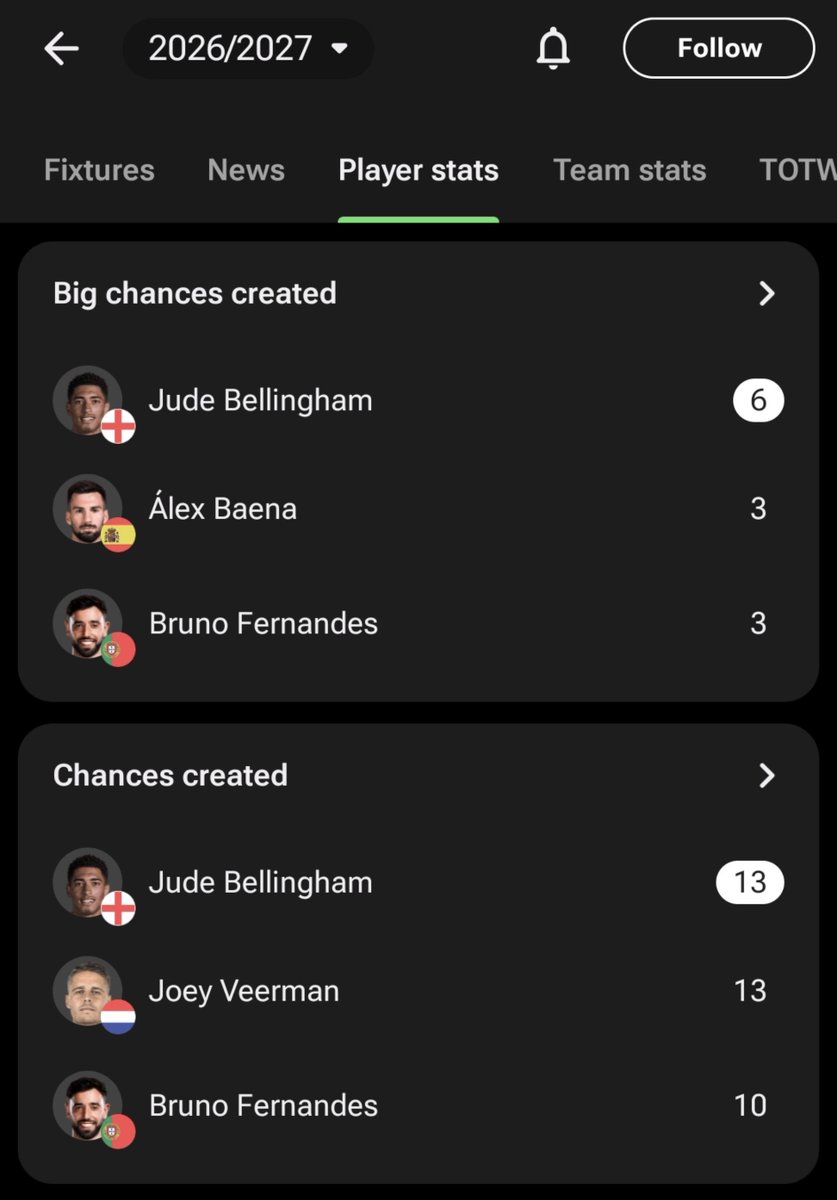This screenshot has height=1200, width=837.
Task: Switch to the News tab
Action: [246, 170]
